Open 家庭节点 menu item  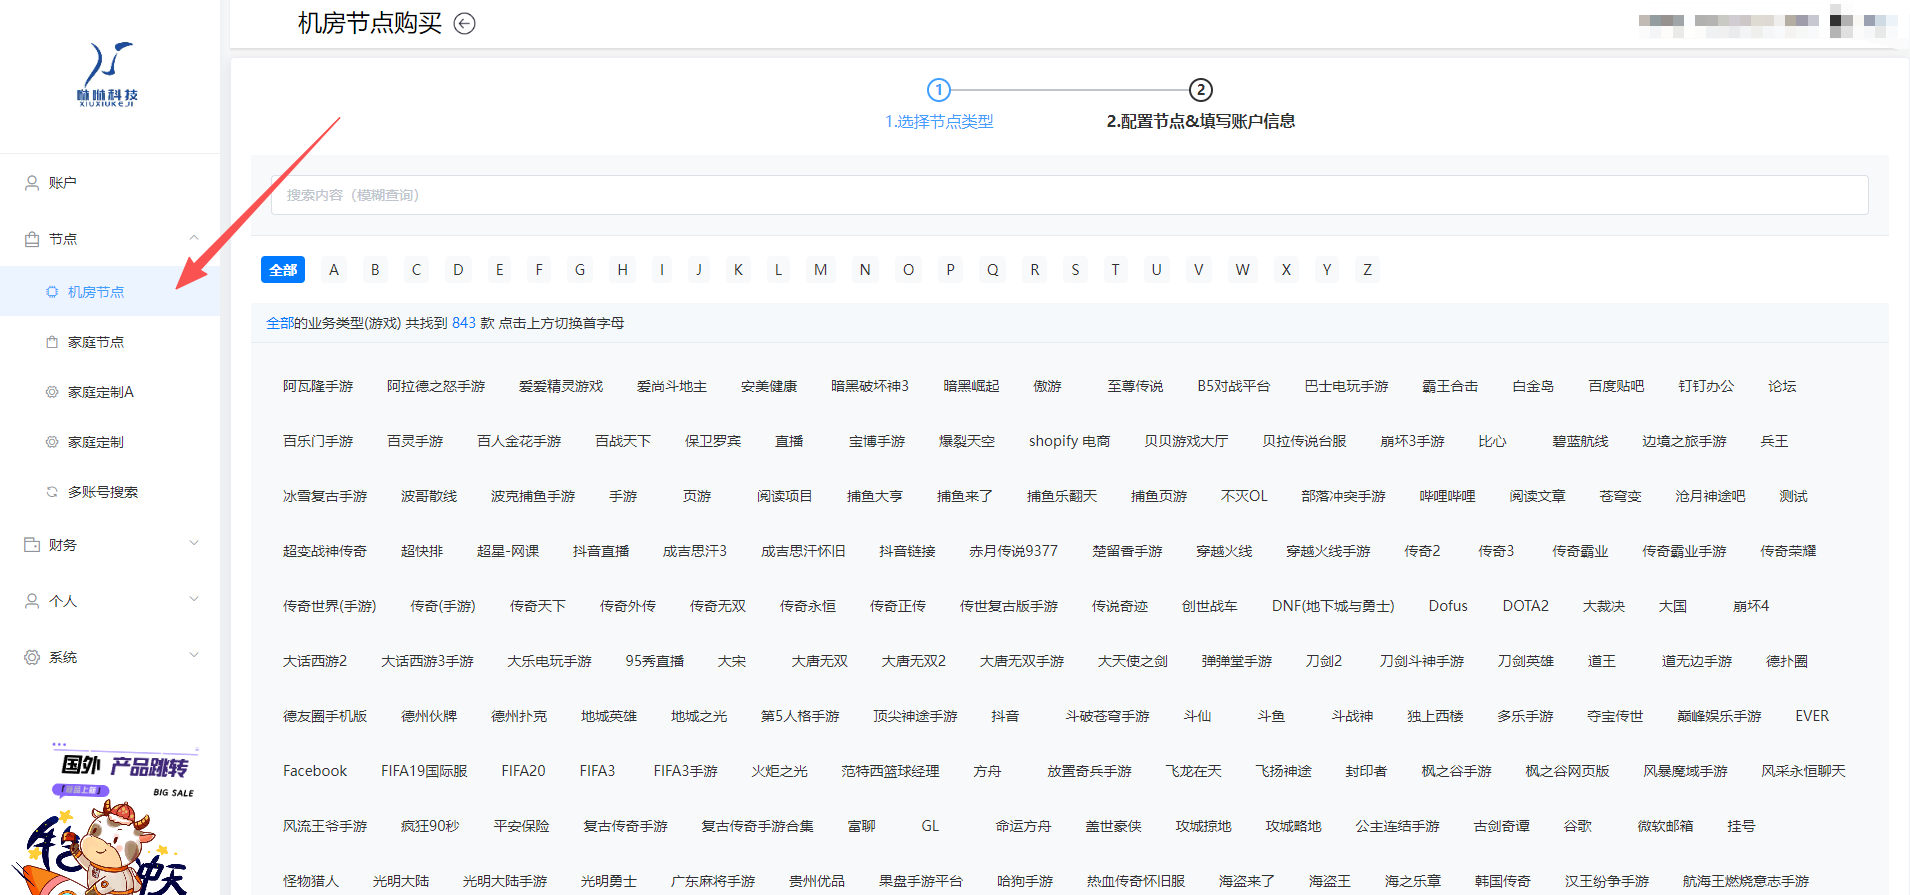click(110, 342)
